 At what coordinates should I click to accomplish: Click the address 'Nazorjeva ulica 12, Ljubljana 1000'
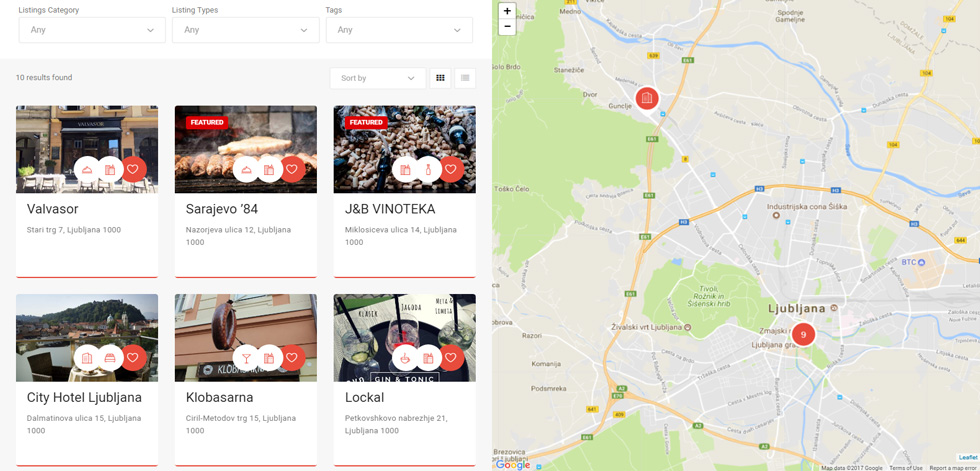[238, 236]
